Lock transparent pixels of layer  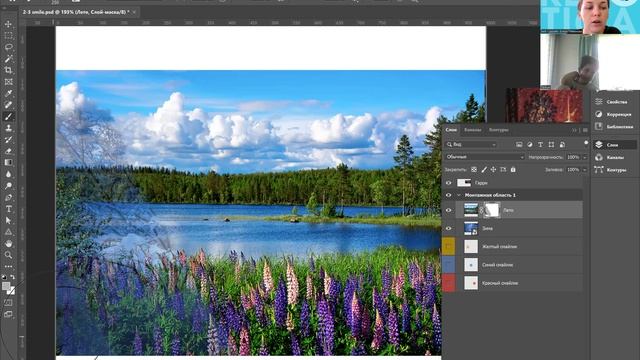click(473, 169)
